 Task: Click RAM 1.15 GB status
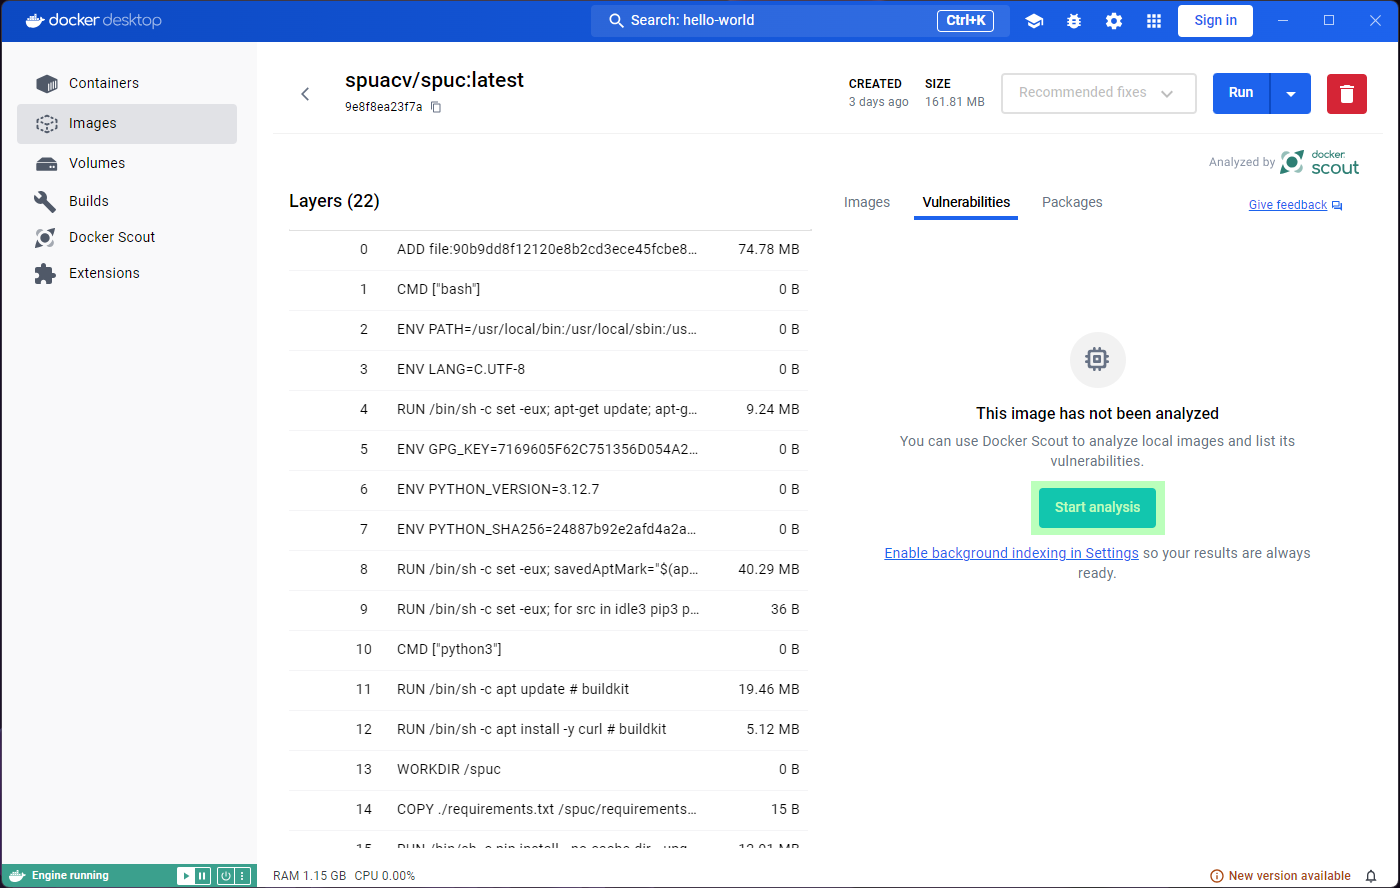click(x=309, y=876)
